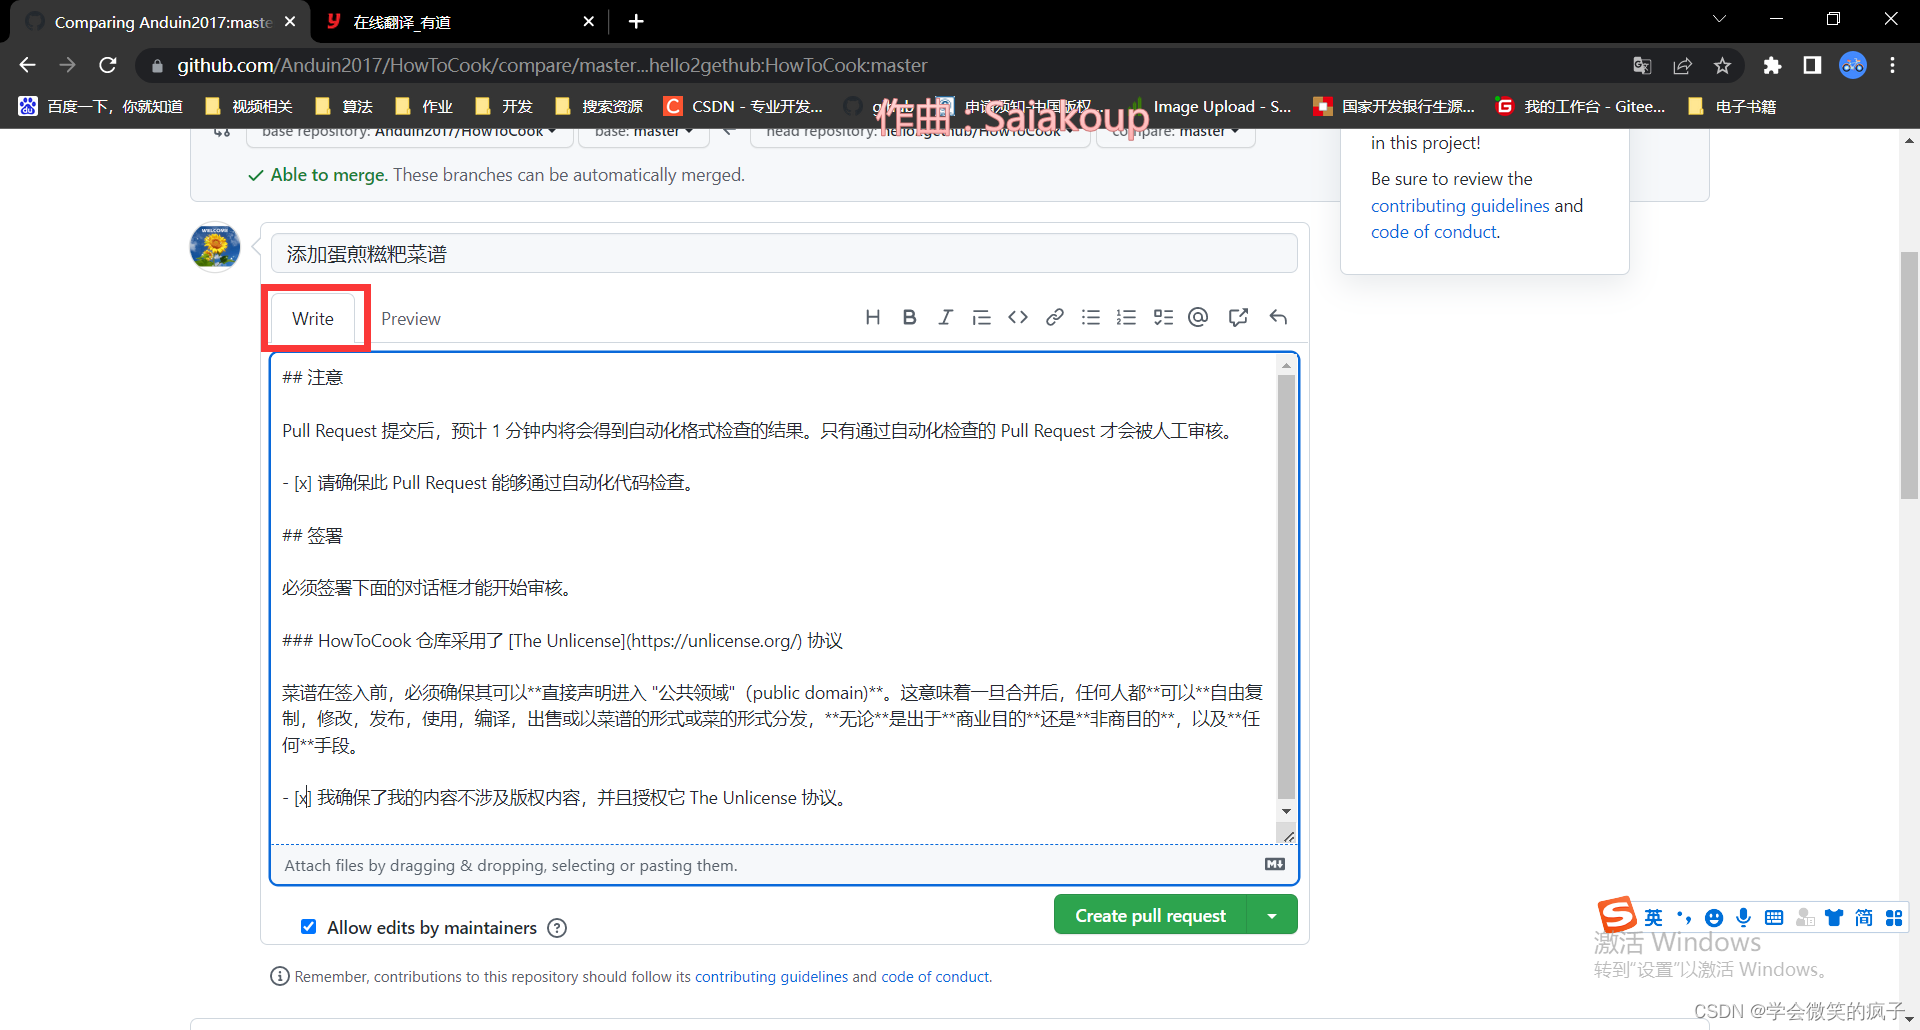The image size is (1920, 1030).
Task: Insert a saved reply
Action: (1278, 317)
